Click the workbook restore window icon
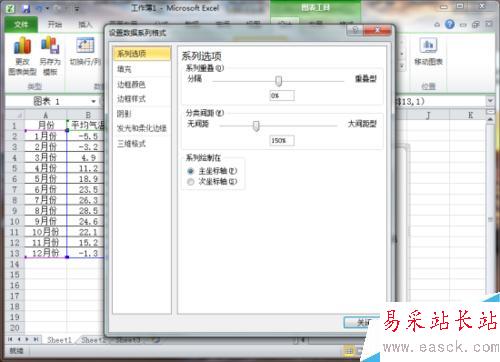The width and height of the screenshot is (500, 362). tap(476, 24)
